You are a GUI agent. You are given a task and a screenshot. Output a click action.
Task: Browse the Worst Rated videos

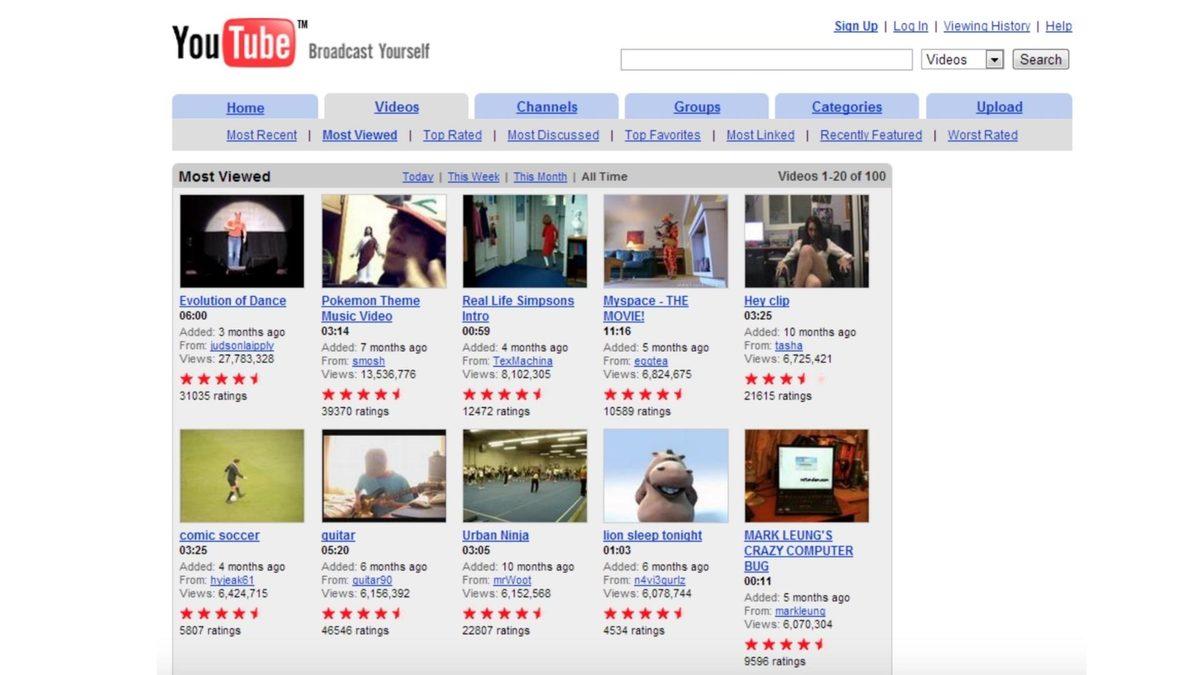point(981,135)
